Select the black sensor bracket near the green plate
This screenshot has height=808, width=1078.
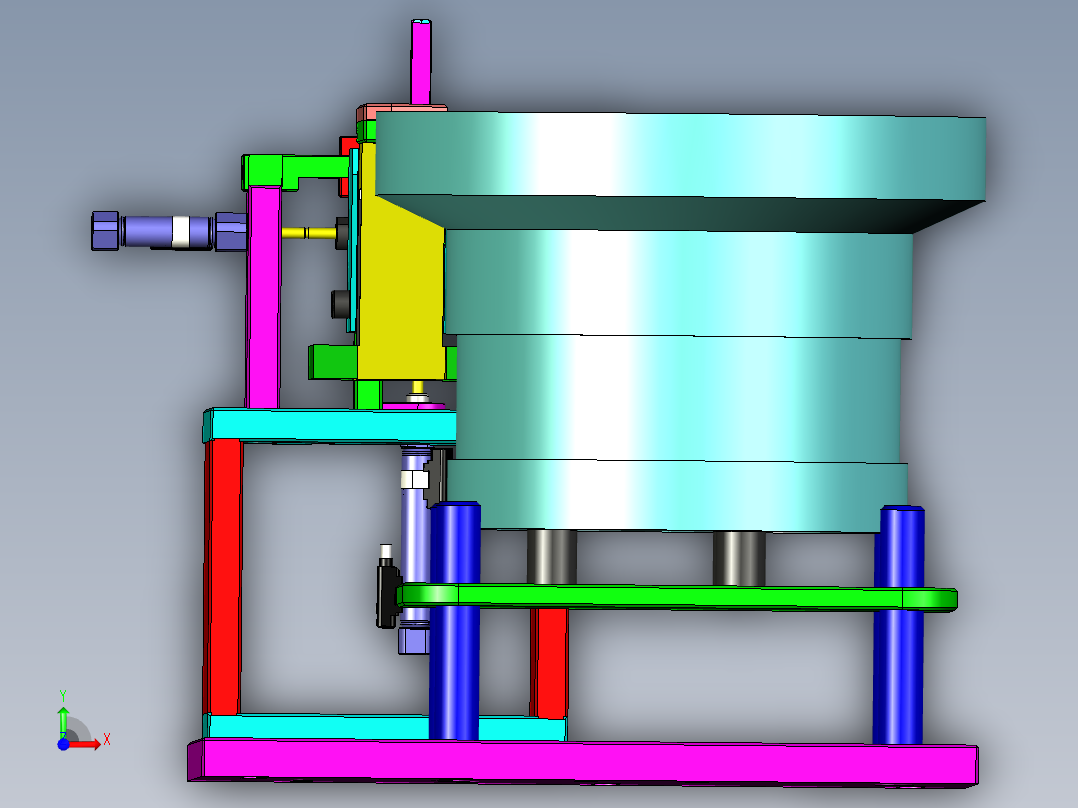[x=388, y=591]
